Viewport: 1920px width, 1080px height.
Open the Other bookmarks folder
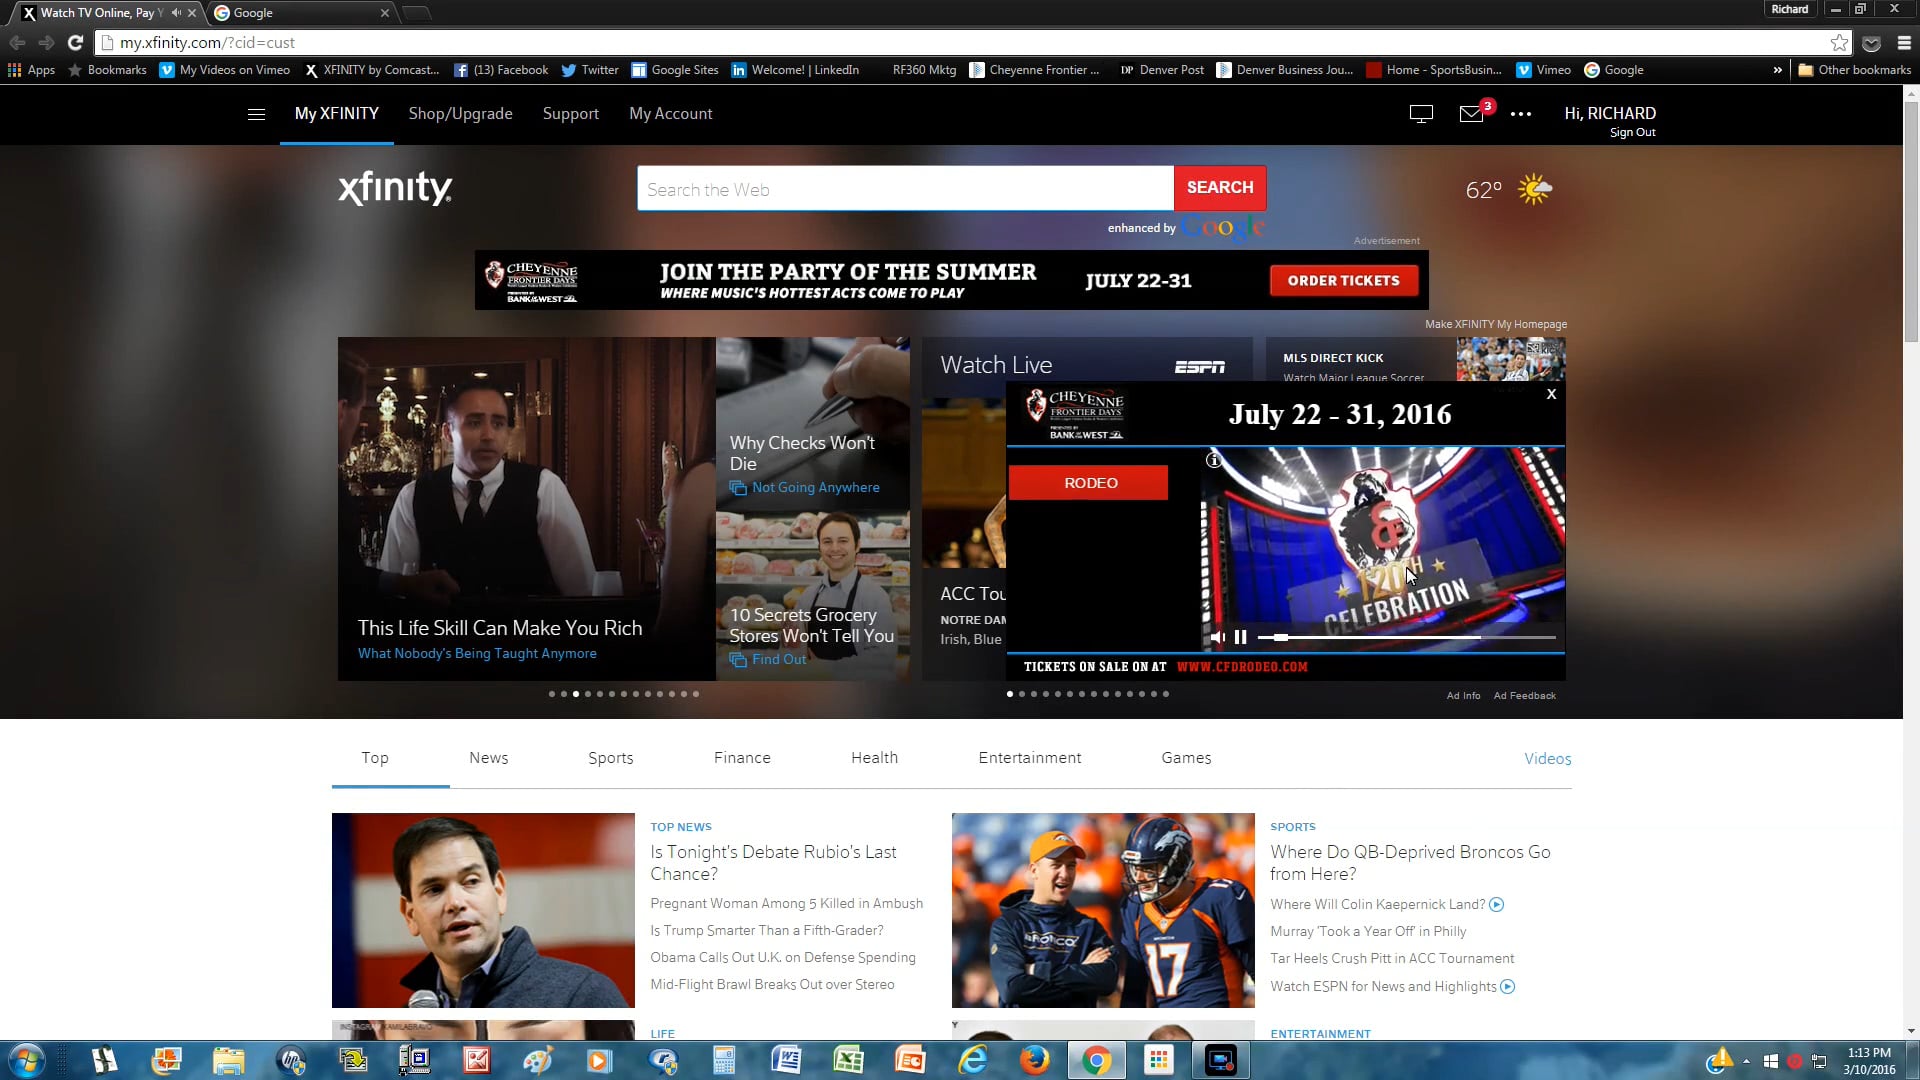pyautogui.click(x=1854, y=70)
